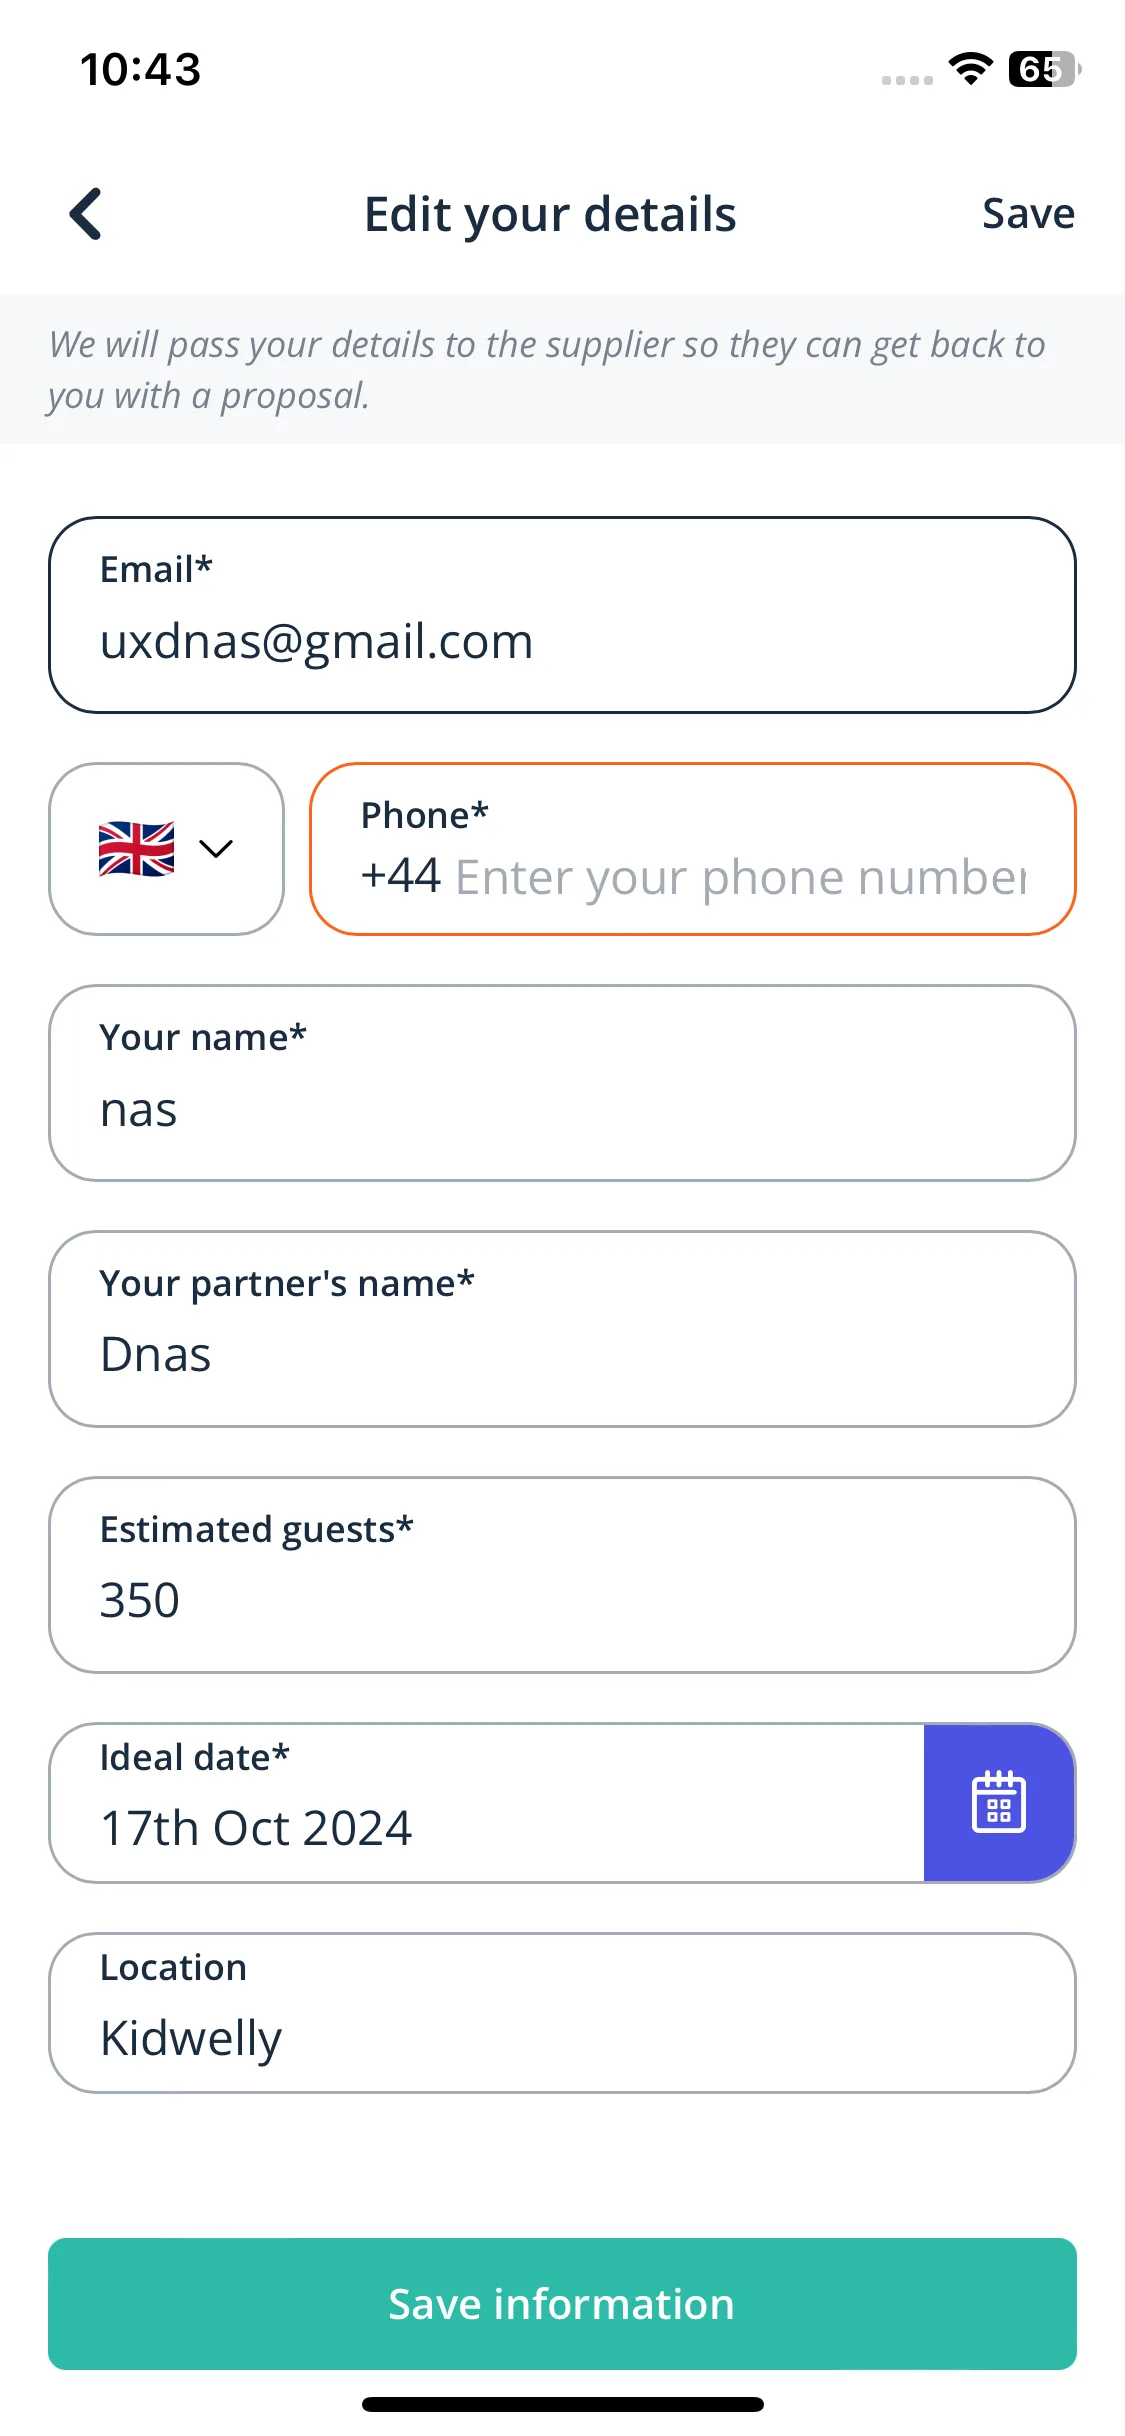
Task: Tap the UK flag icon
Action: (x=137, y=849)
